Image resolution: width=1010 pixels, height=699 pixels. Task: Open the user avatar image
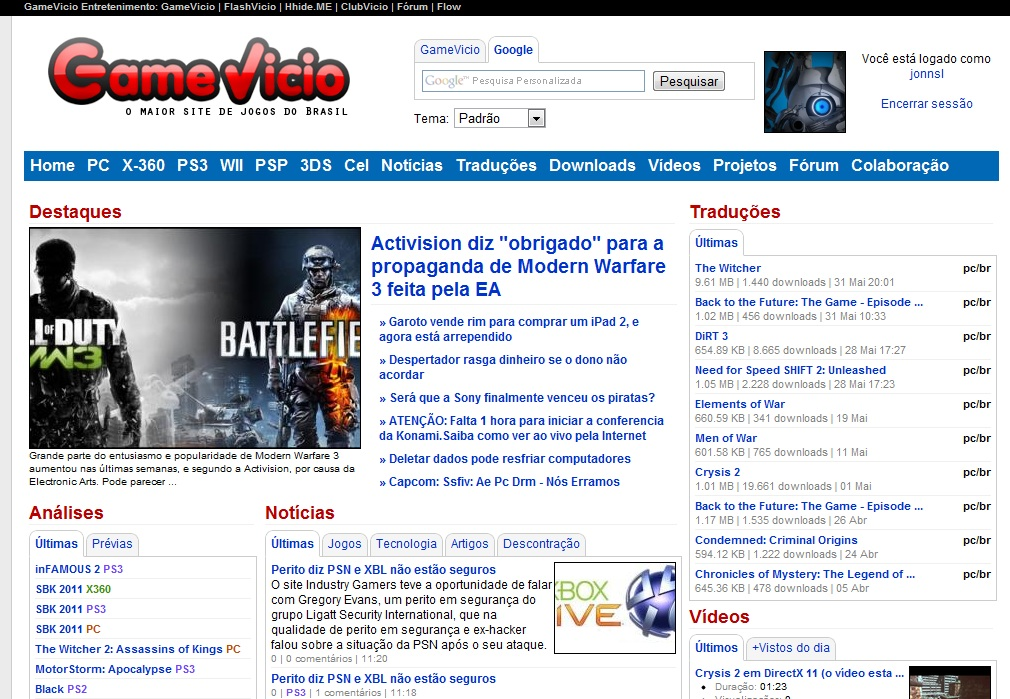click(x=805, y=92)
